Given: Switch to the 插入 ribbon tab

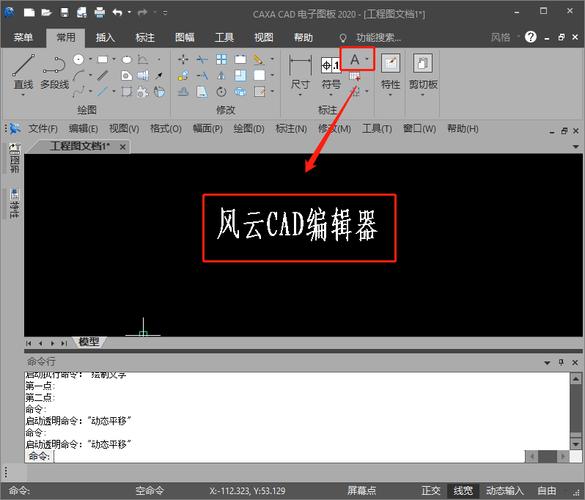Looking at the screenshot, I should 105,37.
